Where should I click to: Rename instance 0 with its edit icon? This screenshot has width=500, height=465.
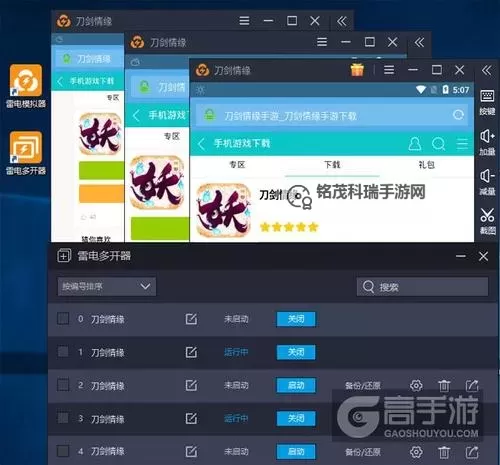[x=191, y=319]
